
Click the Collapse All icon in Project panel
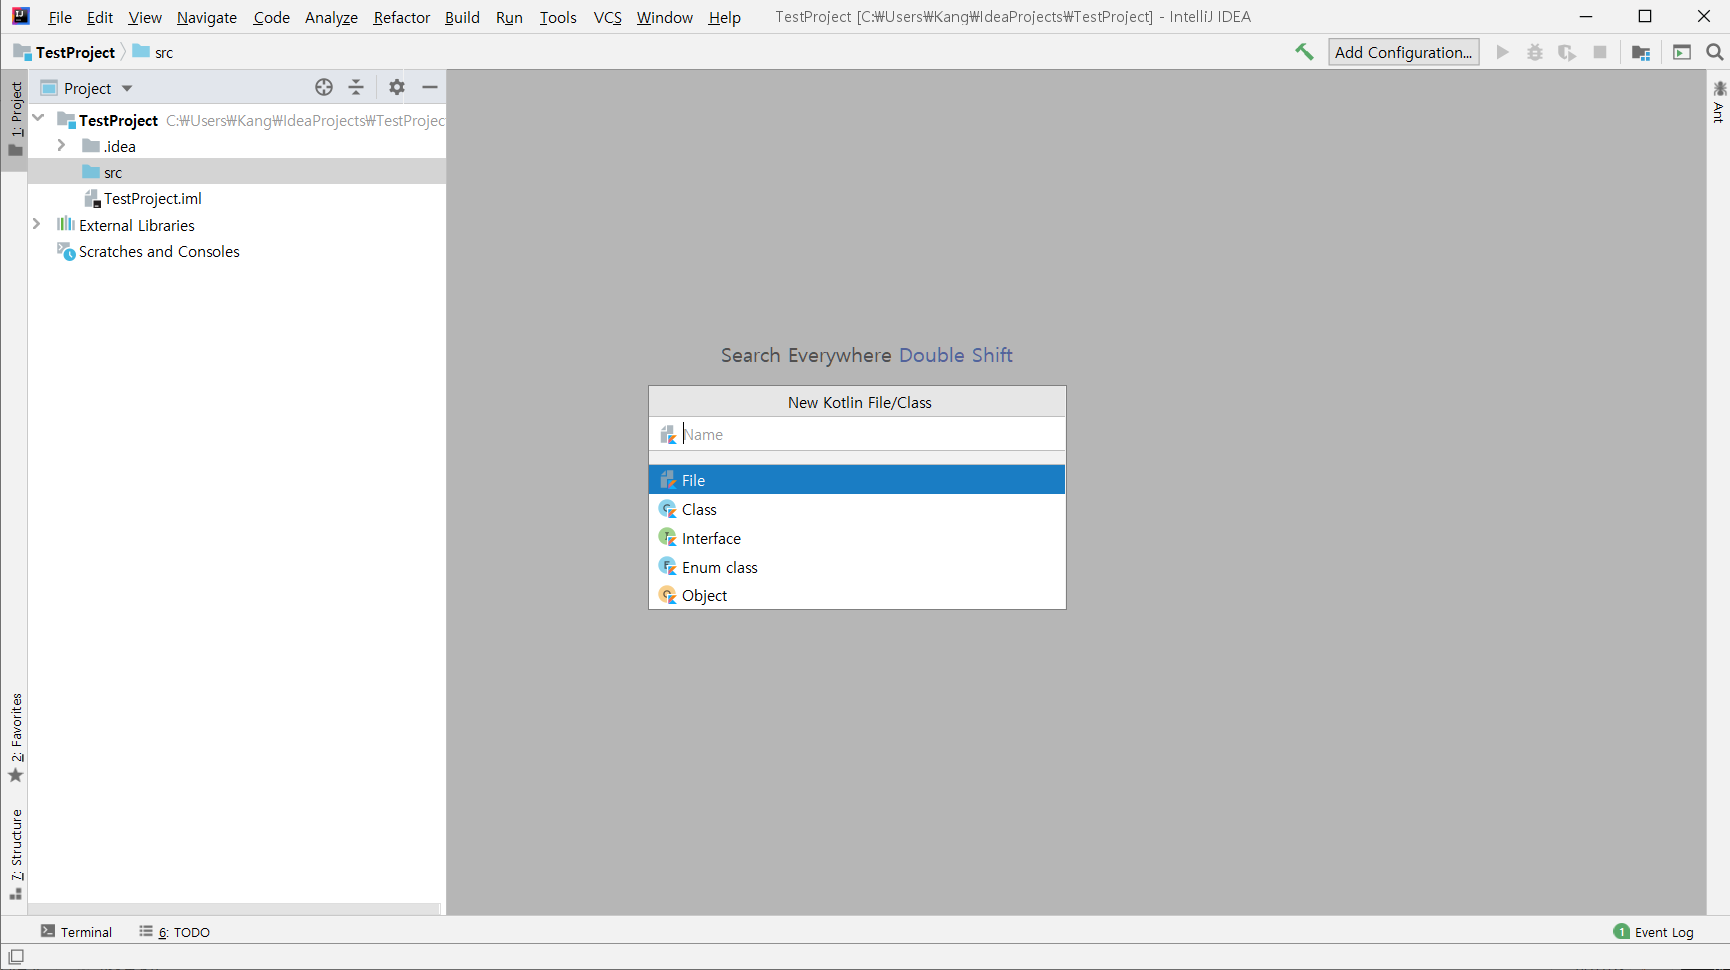tap(356, 87)
